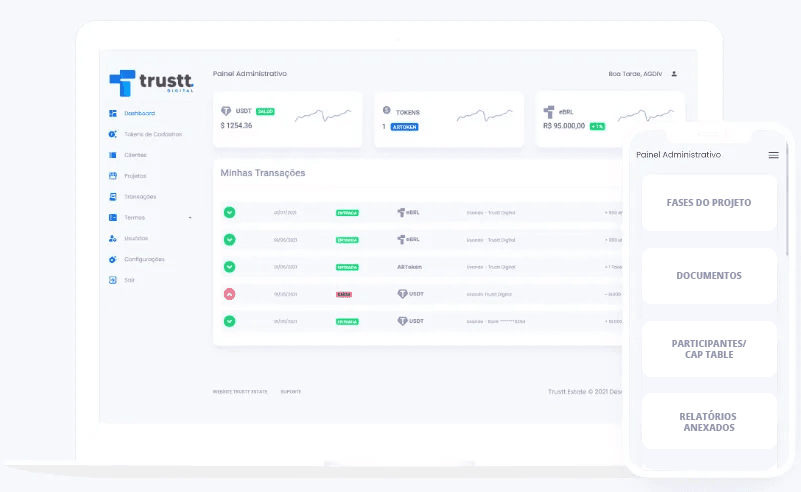
Task: Click the trustt digital logo
Action: pos(151,83)
